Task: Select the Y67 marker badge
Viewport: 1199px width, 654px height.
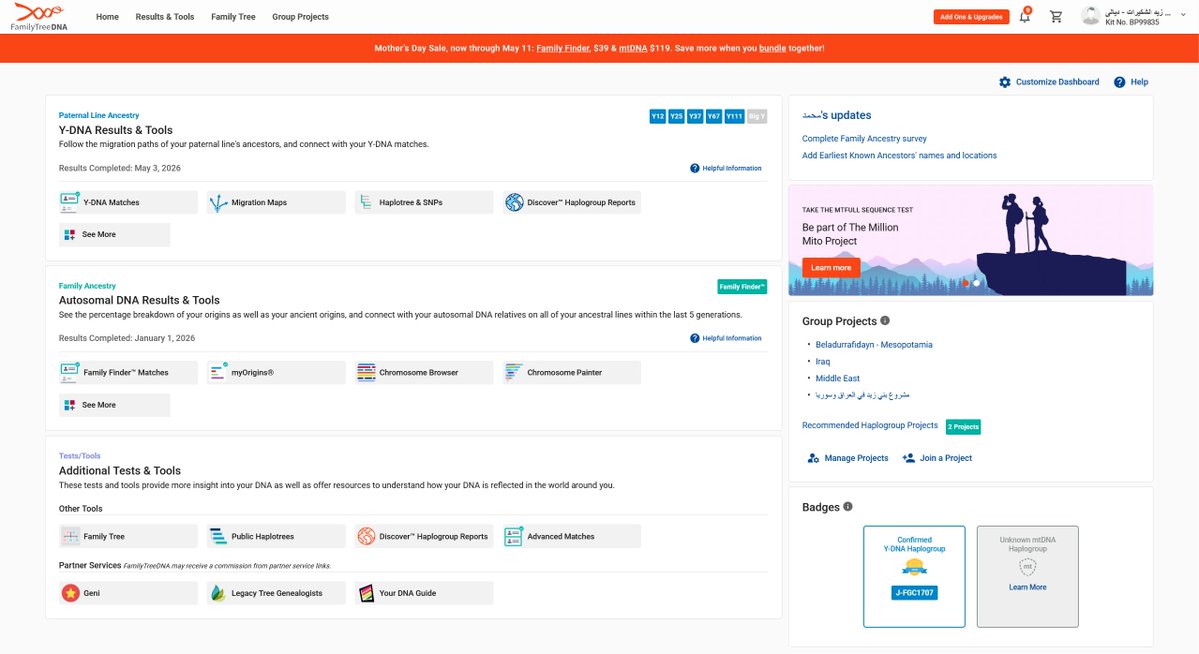Action: coord(713,116)
